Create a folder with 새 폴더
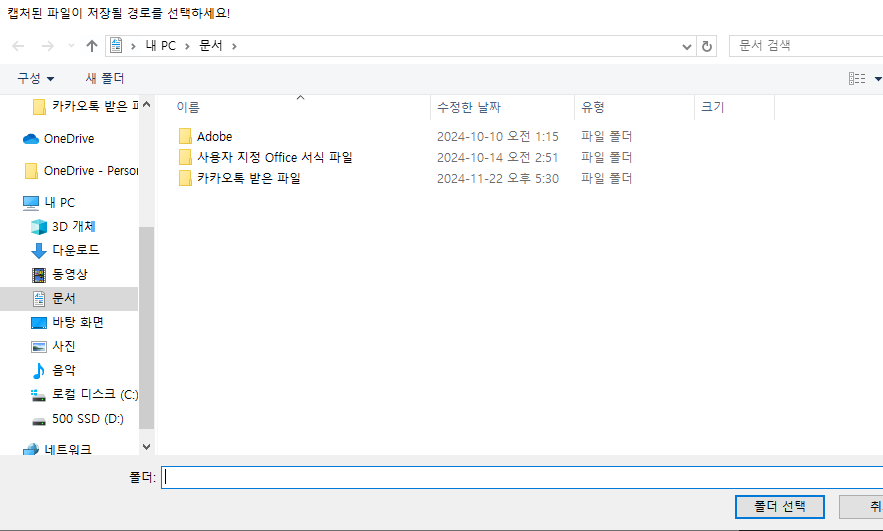 pos(105,78)
